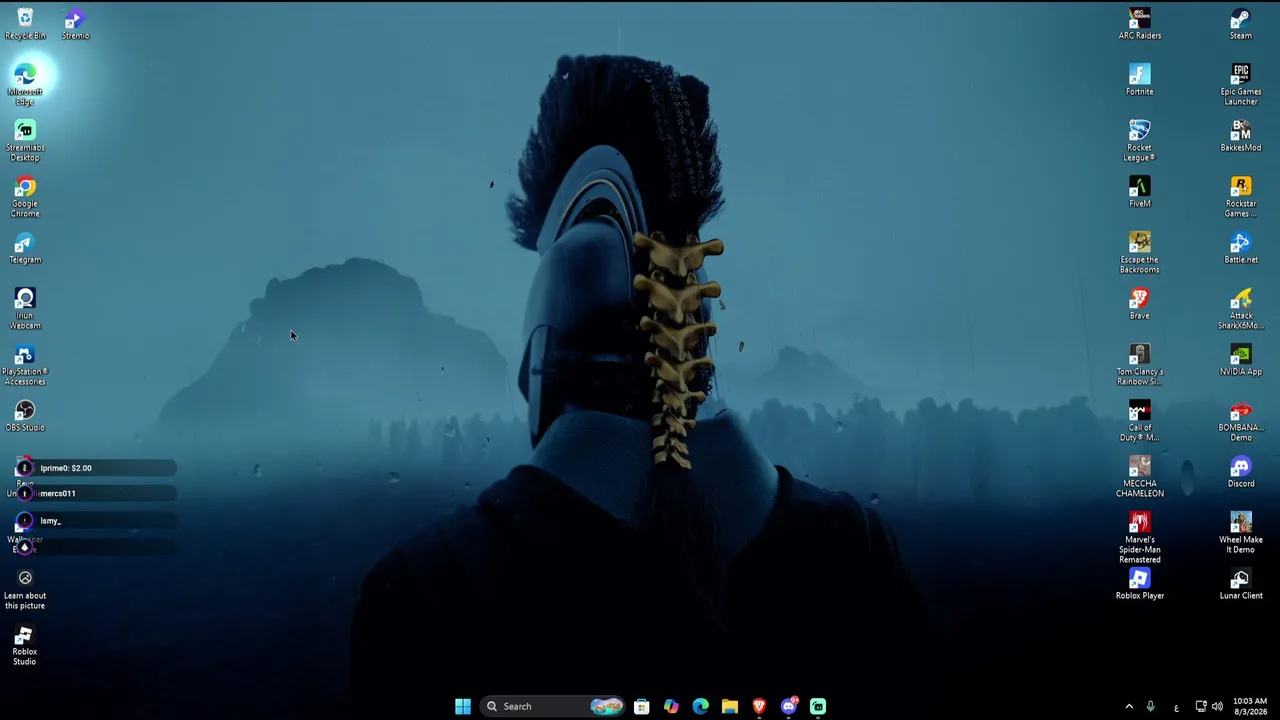The width and height of the screenshot is (1280, 720).
Task: Select the Roblox Studio desktop shortcut
Action: 25,644
